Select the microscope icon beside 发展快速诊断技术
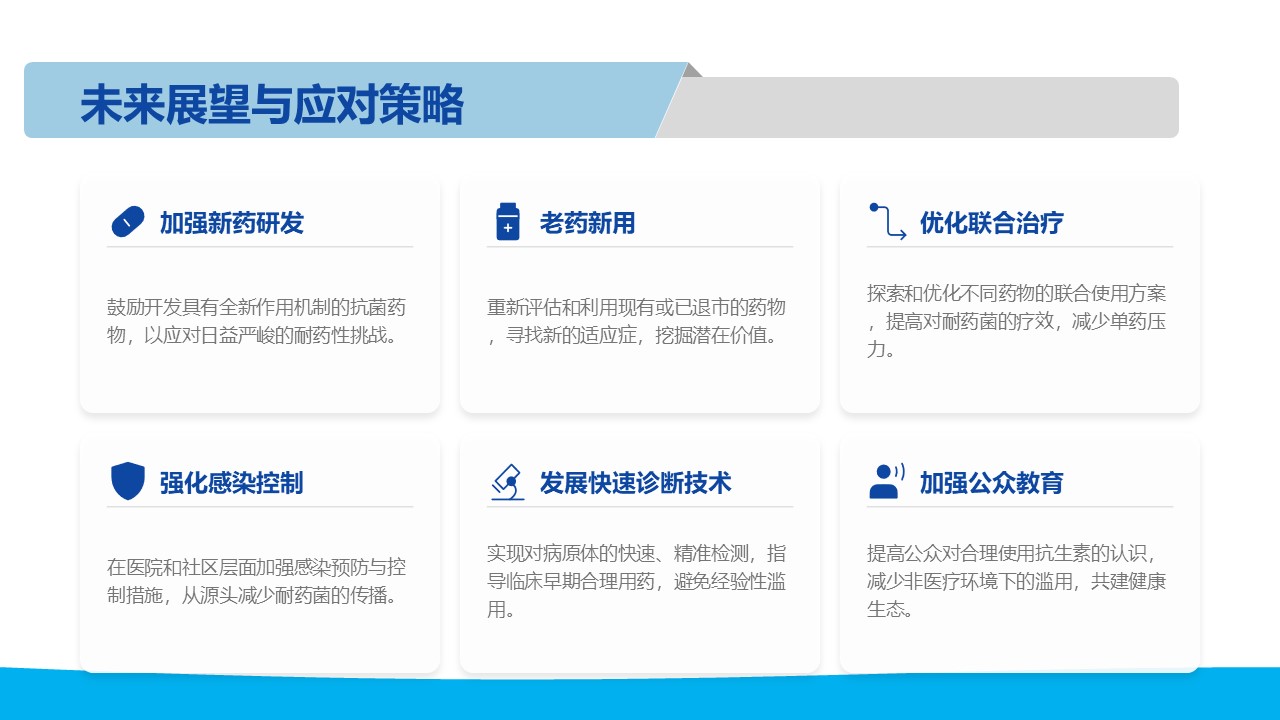Viewport: 1280px width, 720px height. click(x=508, y=481)
